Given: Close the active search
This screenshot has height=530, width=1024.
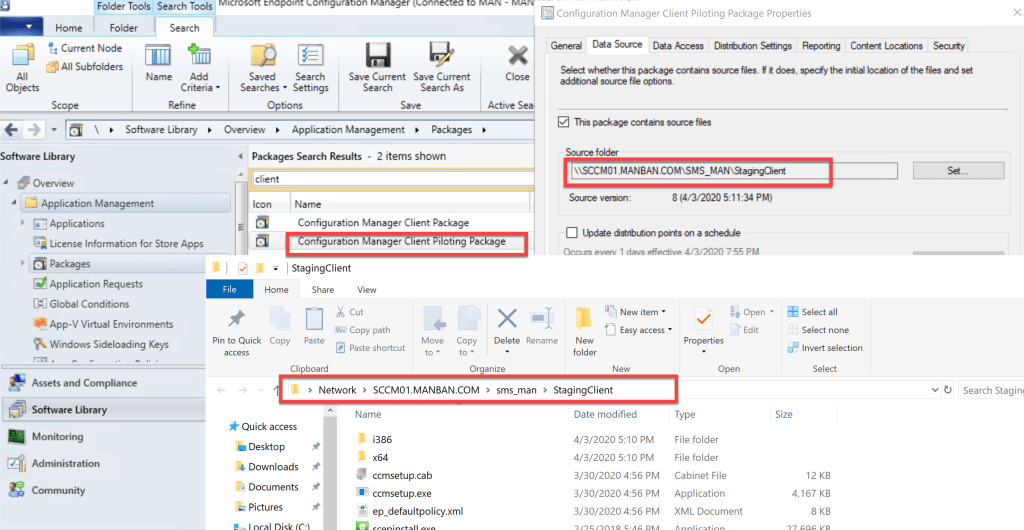Looking at the screenshot, I should coord(517,63).
